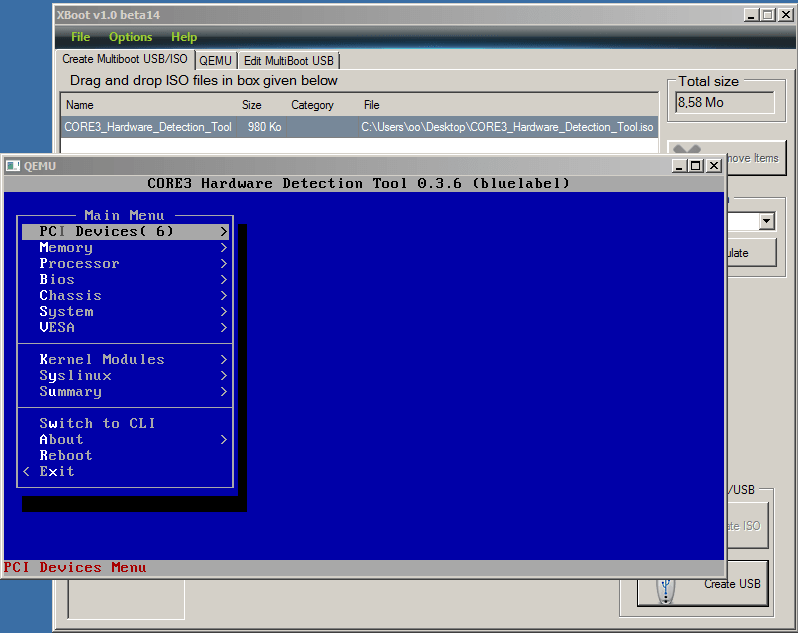
Task: Switch to Edit MultiBoot USB tab
Action: (289, 61)
